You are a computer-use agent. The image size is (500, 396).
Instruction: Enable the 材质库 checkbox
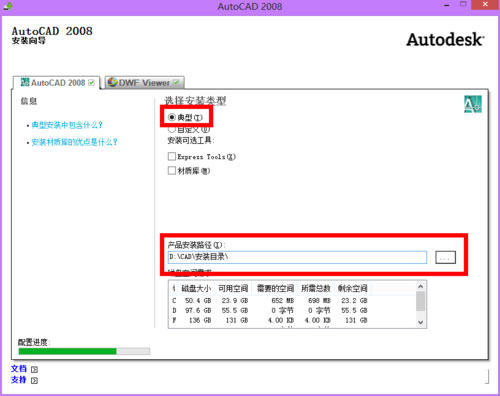click(172, 171)
